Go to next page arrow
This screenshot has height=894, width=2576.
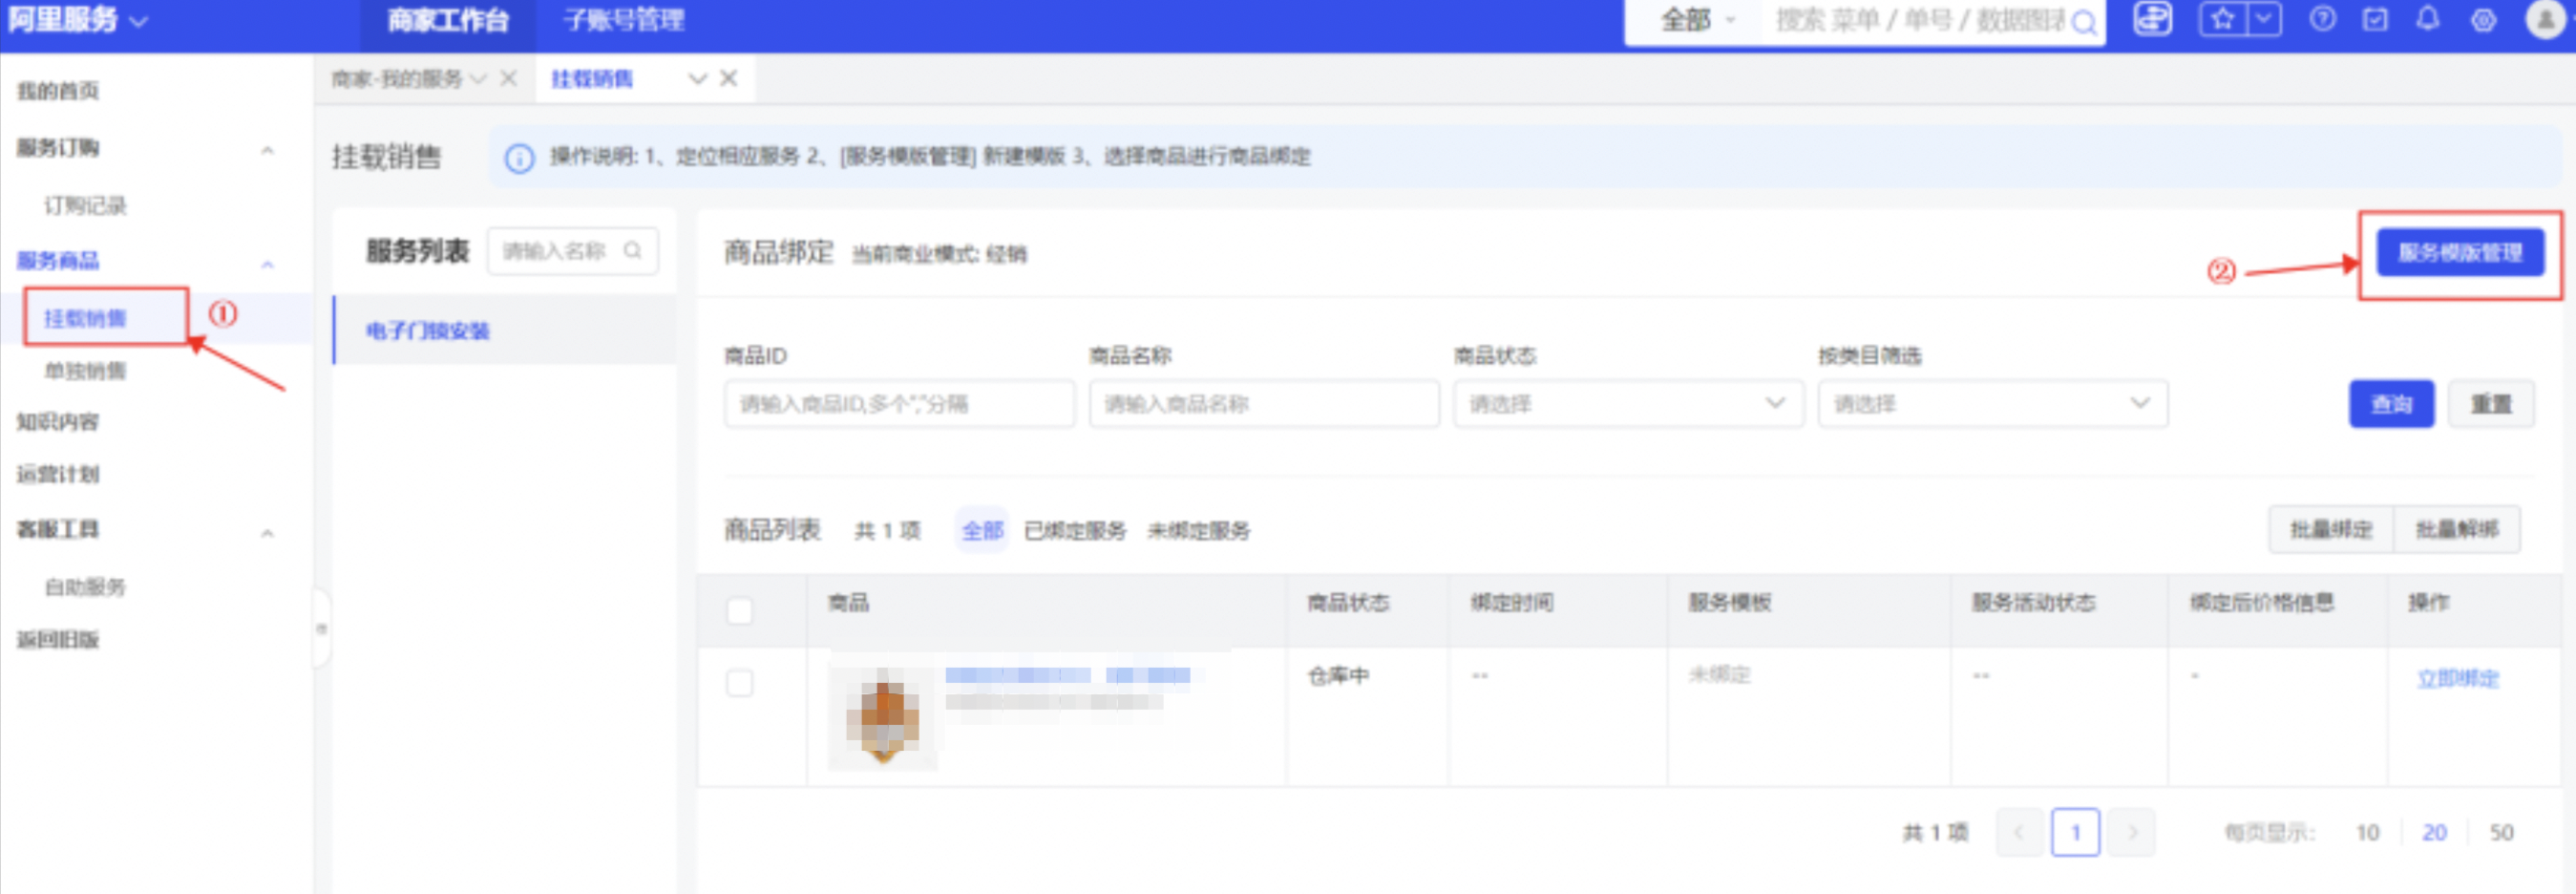coord(2132,832)
